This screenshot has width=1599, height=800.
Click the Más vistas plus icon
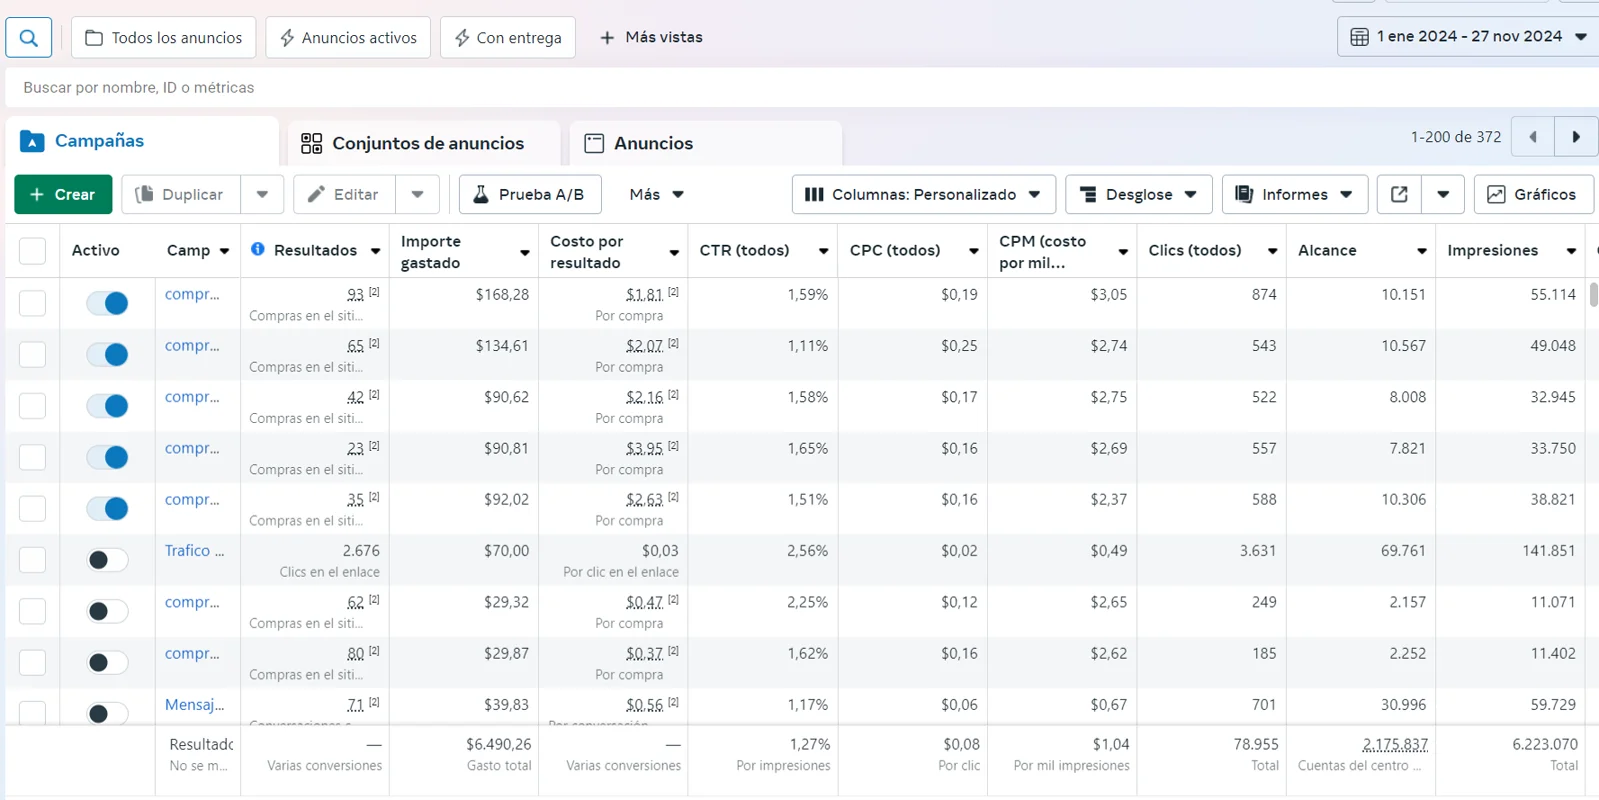click(607, 38)
